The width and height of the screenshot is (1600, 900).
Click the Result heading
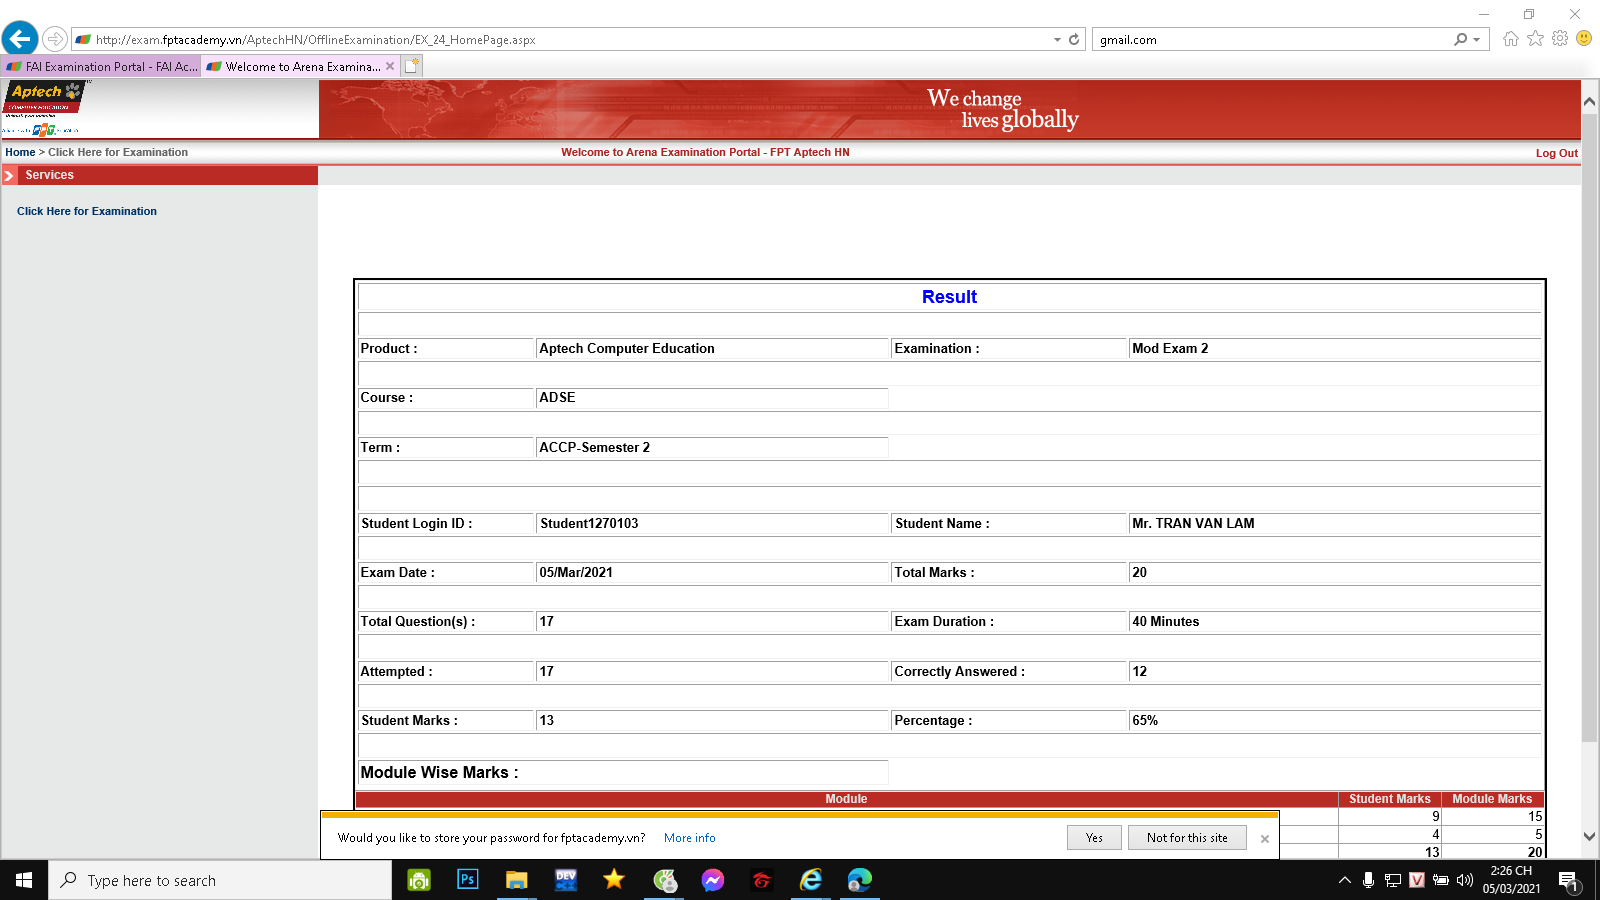click(949, 297)
